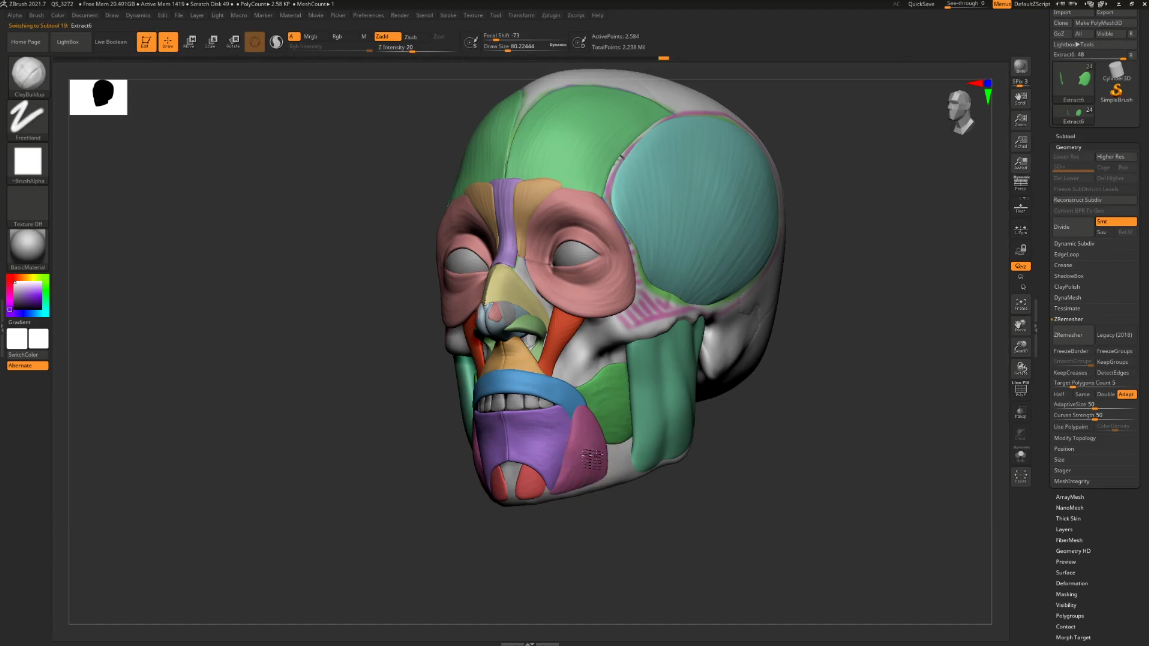This screenshot has width=1149, height=646.
Task: Open the Texture menu
Action: tap(473, 15)
